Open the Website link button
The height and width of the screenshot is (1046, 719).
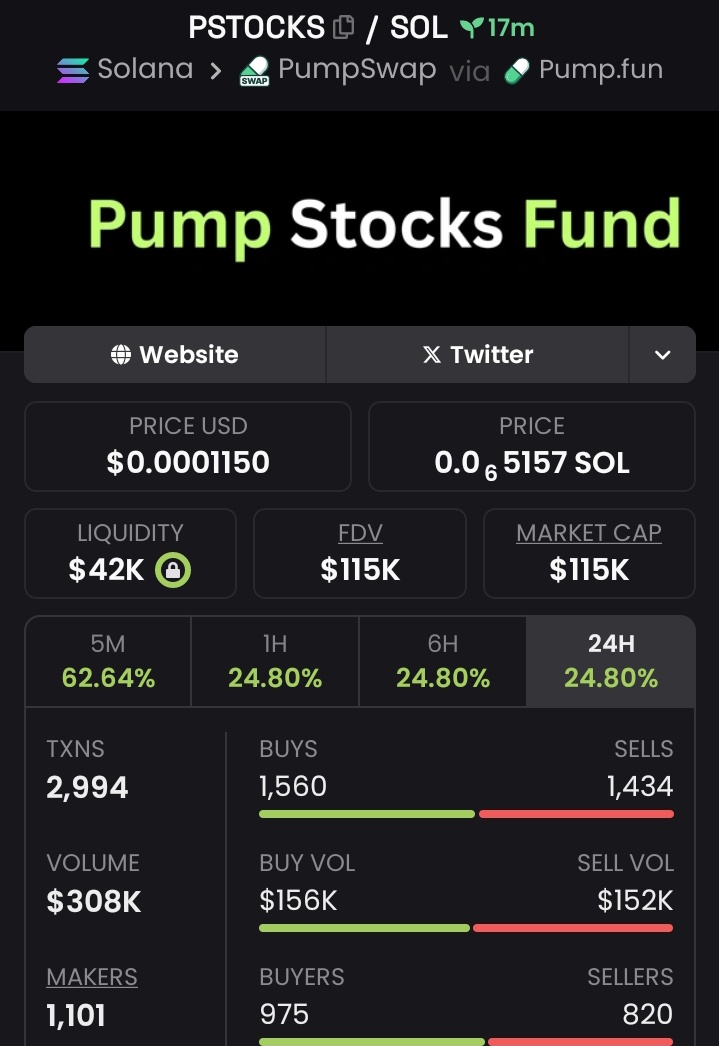coord(175,355)
